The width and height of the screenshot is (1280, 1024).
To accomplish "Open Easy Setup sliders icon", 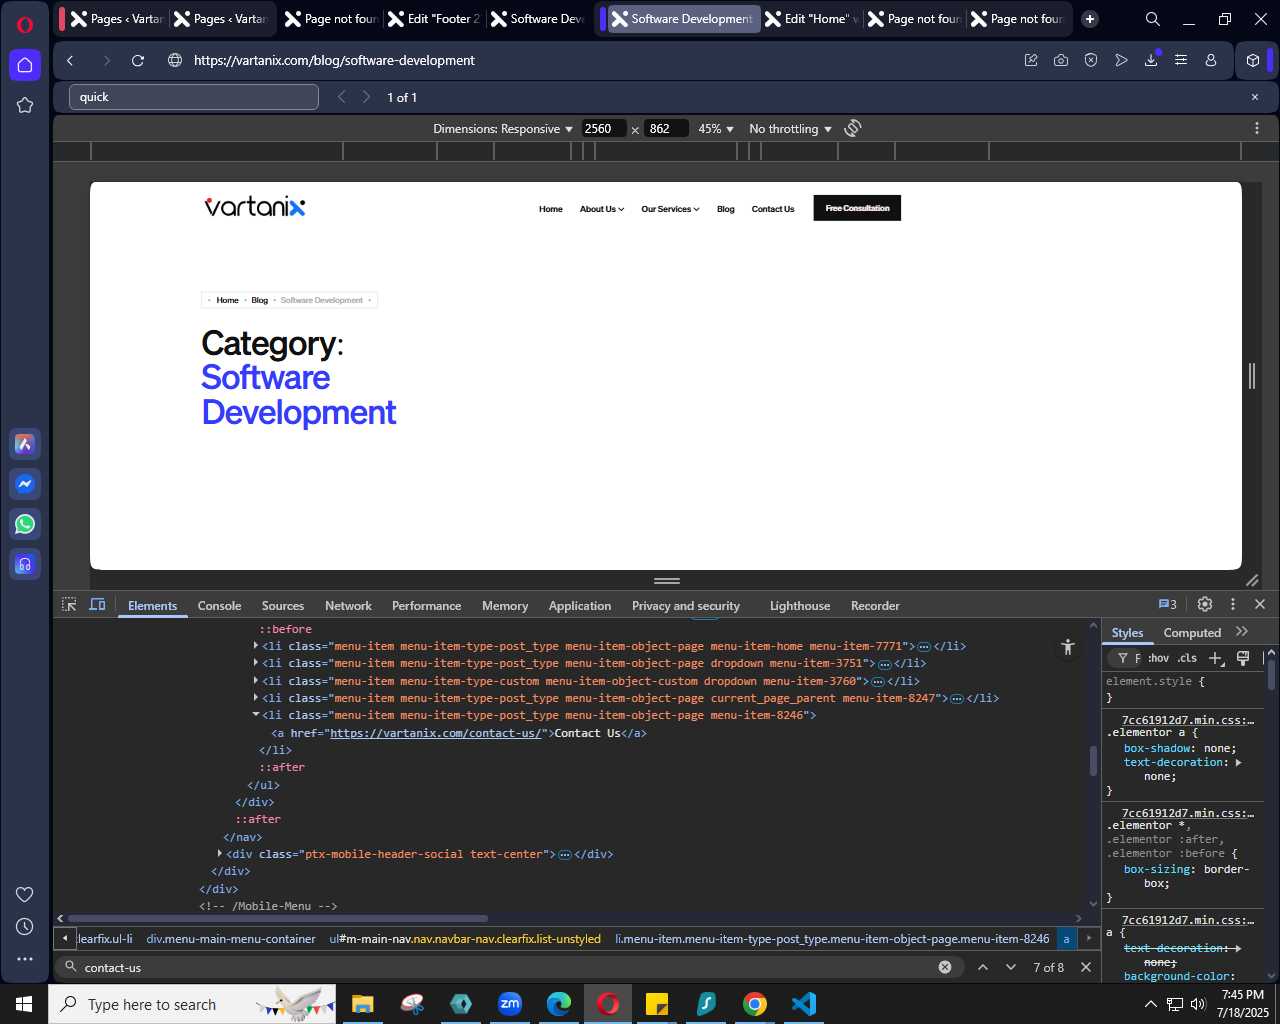I will tap(1181, 60).
